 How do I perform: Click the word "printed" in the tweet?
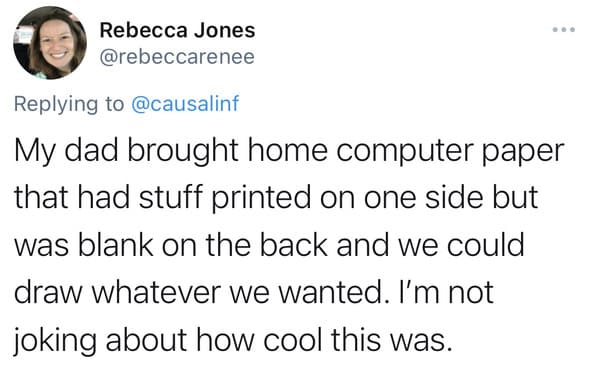[261, 199]
